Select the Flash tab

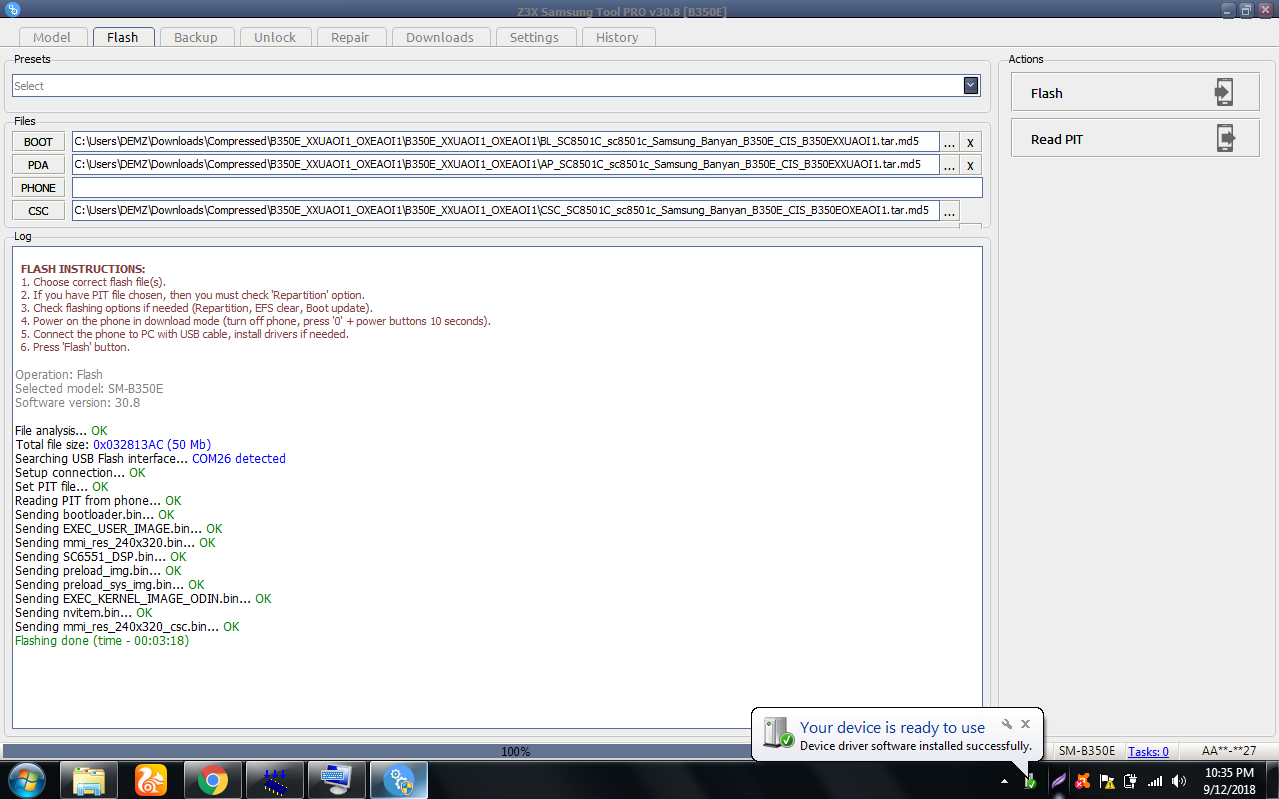click(x=123, y=37)
